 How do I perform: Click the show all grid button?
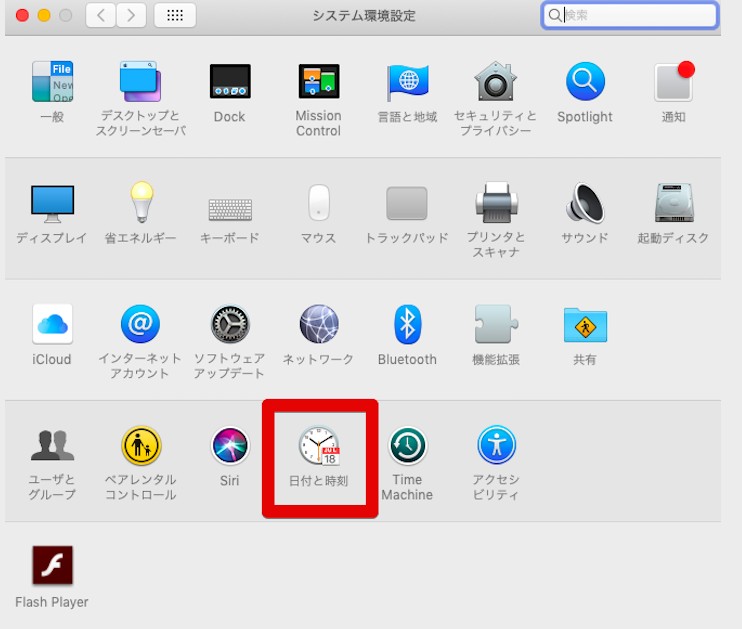175,15
